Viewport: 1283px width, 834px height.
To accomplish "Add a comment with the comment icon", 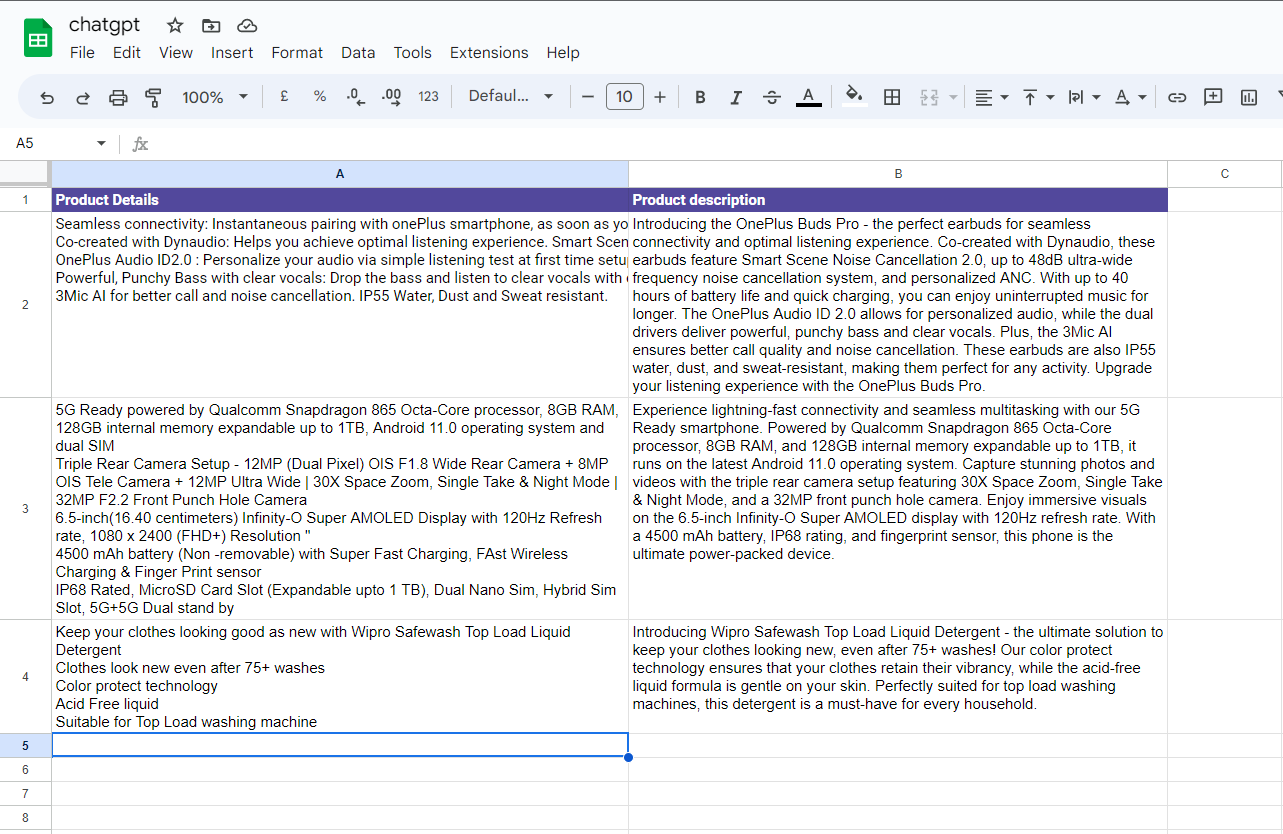I will coord(1213,97).
